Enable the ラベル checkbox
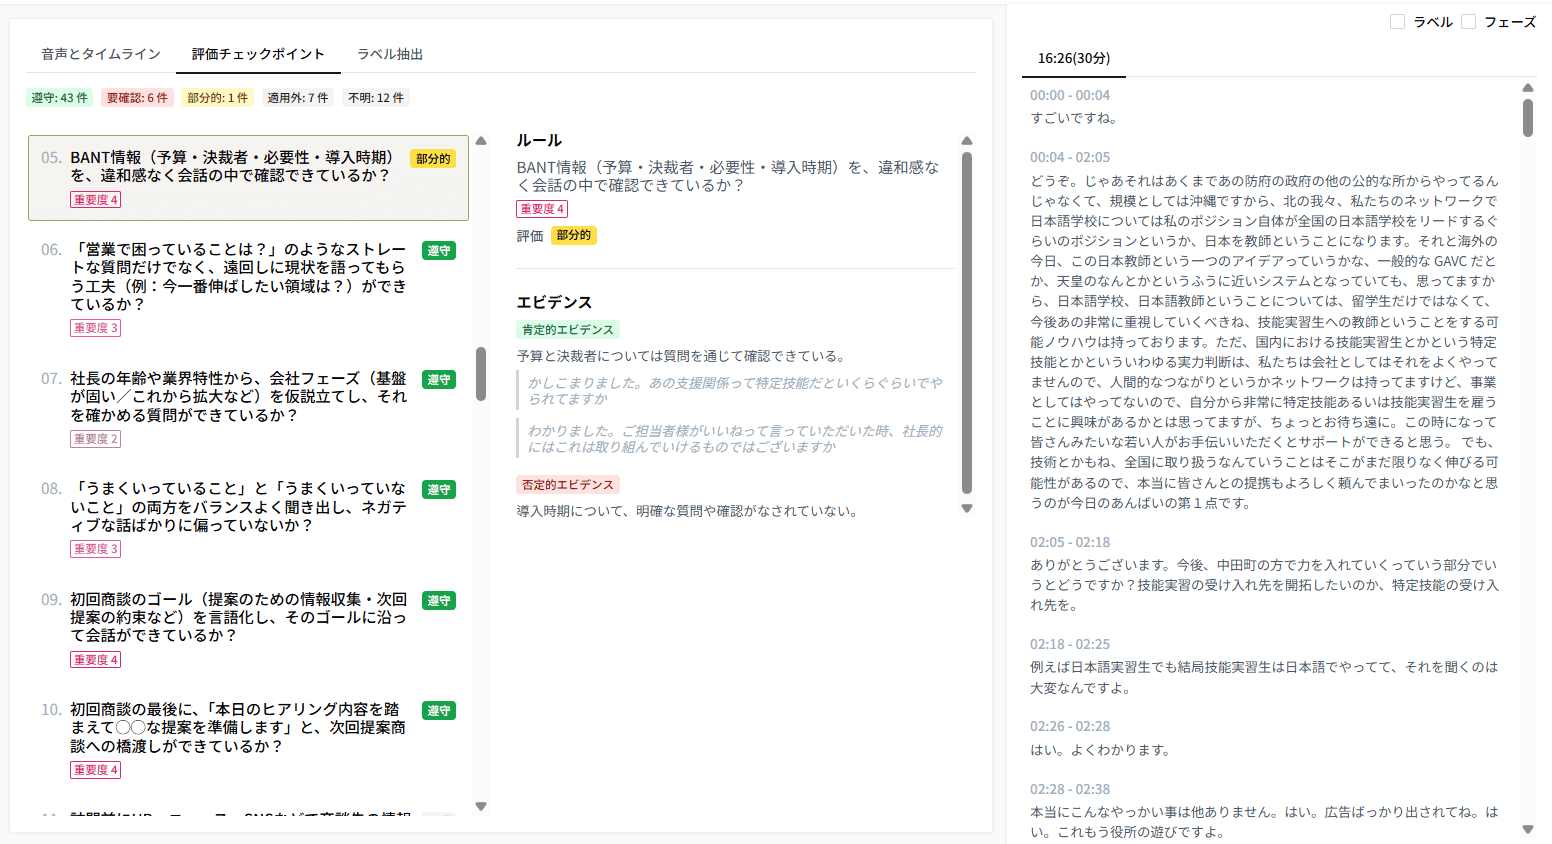This screenshot has width=1552, height=844. (1396, 22)
